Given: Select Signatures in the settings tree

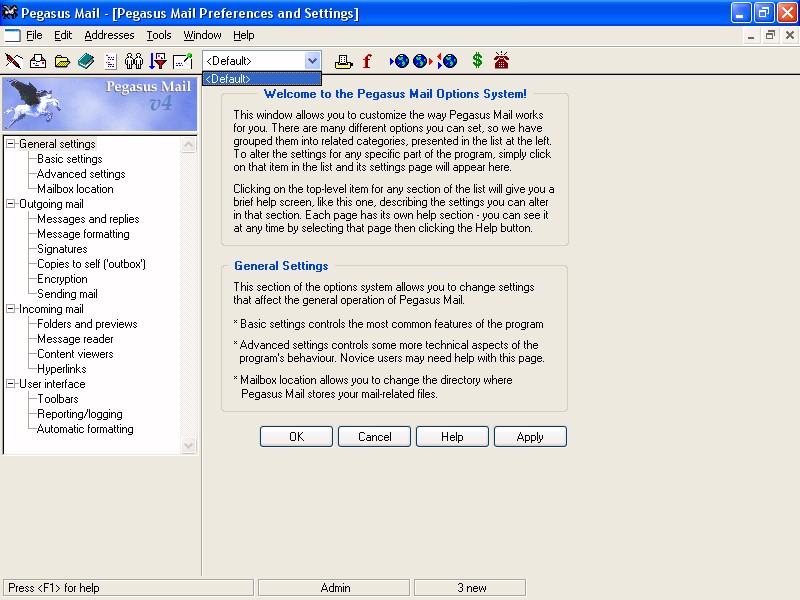Looking at the screenshot, I should click(62, 249).
